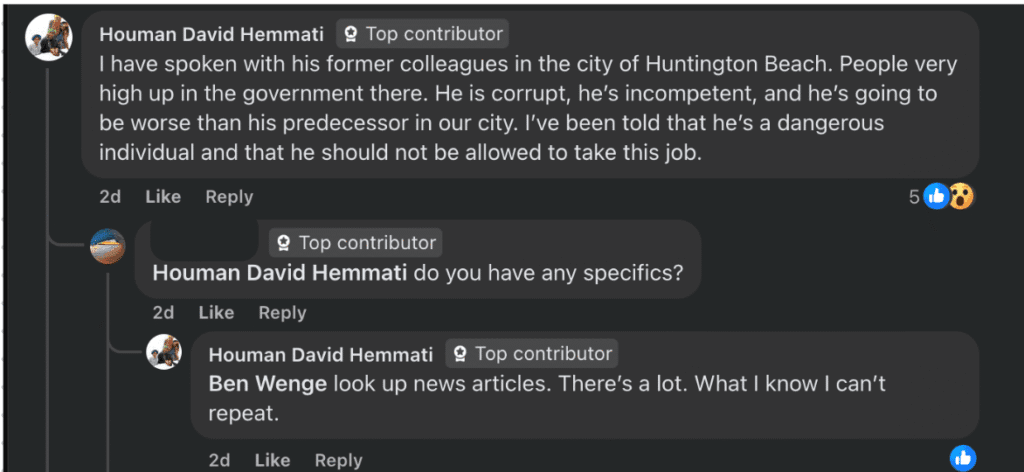Reply to the "look up news articles" comment
The height and width of the screenshot is (472, 1024).
[x=338, y=460]
